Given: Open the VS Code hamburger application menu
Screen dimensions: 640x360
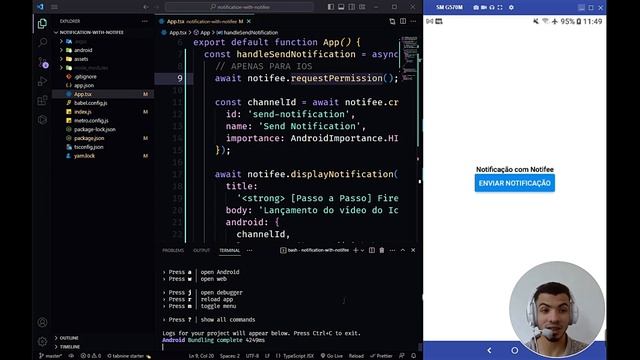Looking at the screenshot, I should (54, 7).
